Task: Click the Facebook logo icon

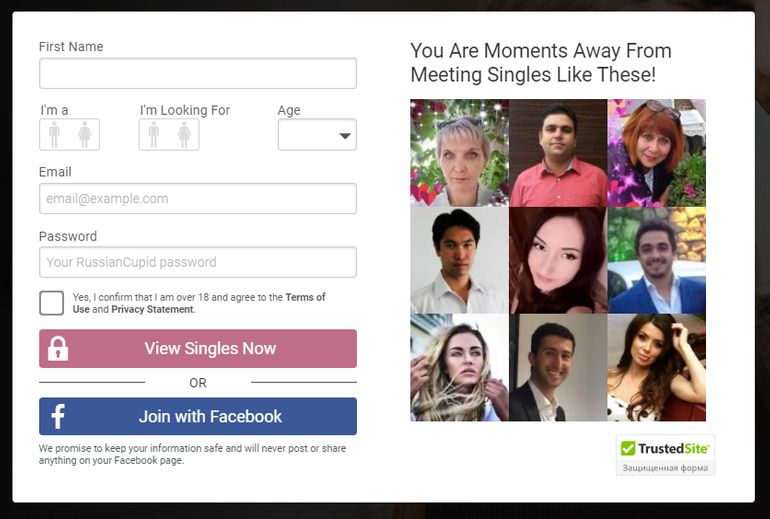Action: [x=58, y=416]
